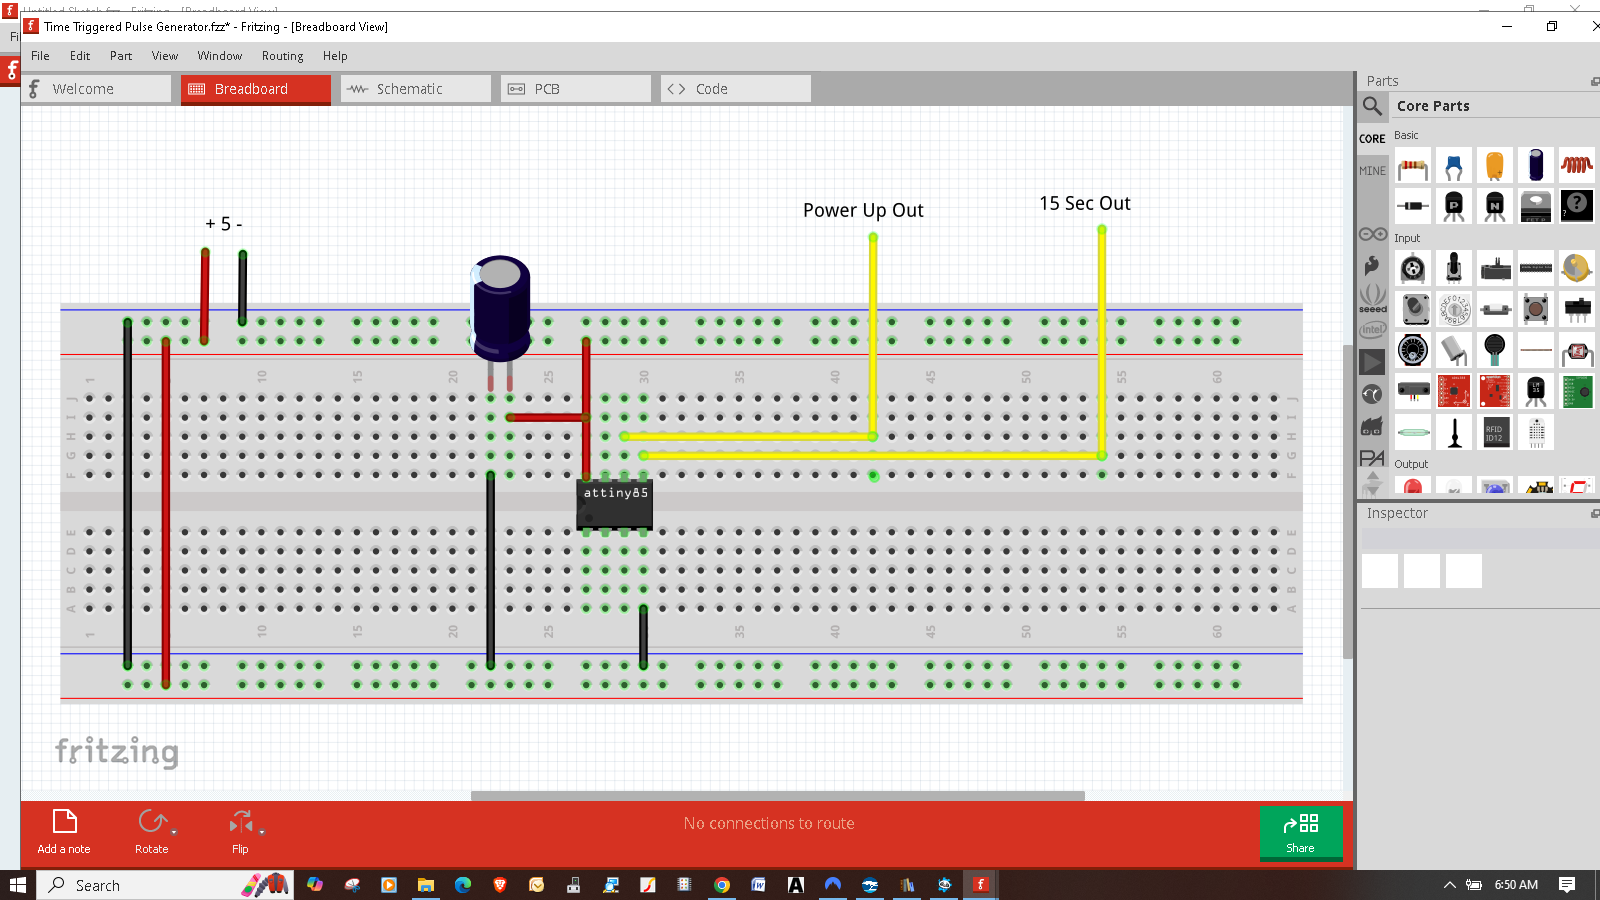The image size is (1600, 900).
Task: Open the Routing menu
Action: [282, 56]
